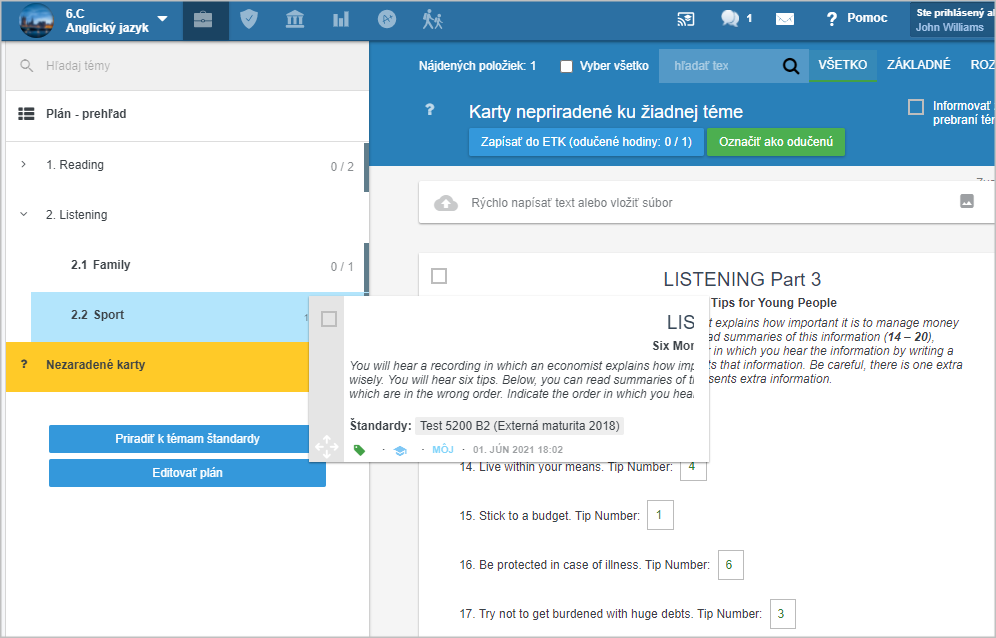This screenshot has width=996, height=638.
Task: Click the move arrows handle on card
Action: (x=326, y=447)
